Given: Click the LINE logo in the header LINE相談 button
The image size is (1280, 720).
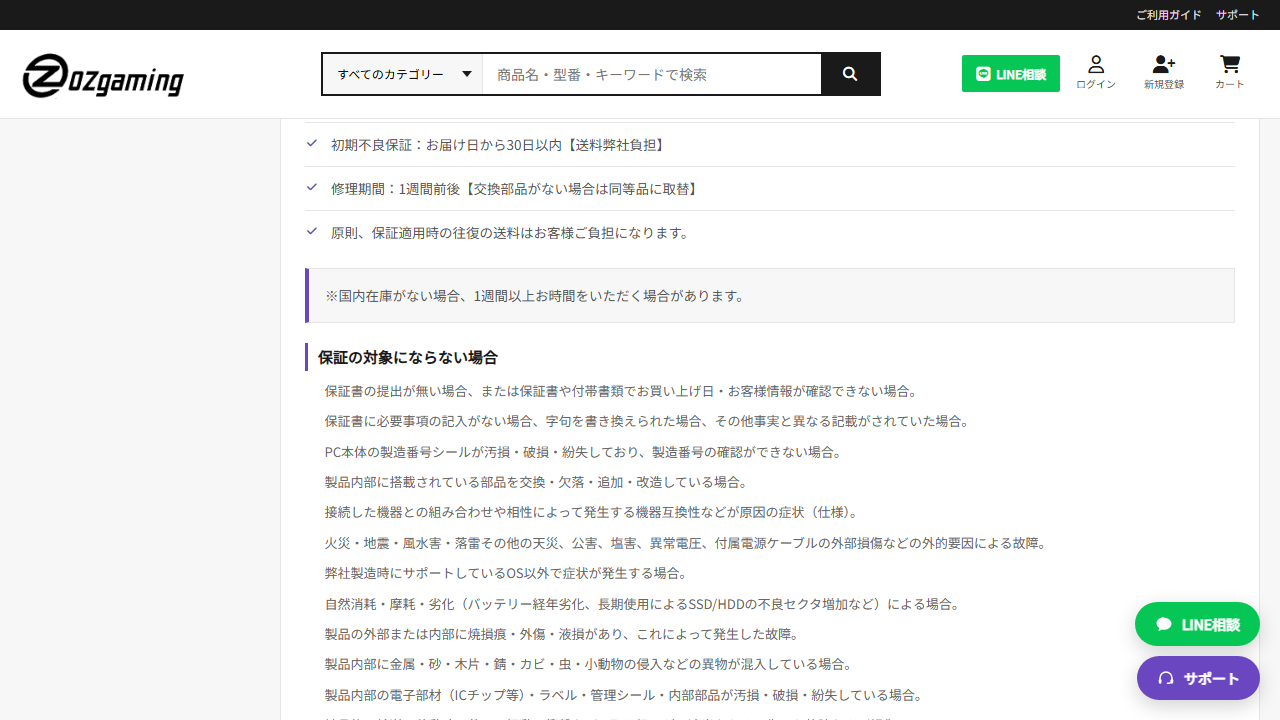Looking at the screenshot, I should (x=983, y=74).
